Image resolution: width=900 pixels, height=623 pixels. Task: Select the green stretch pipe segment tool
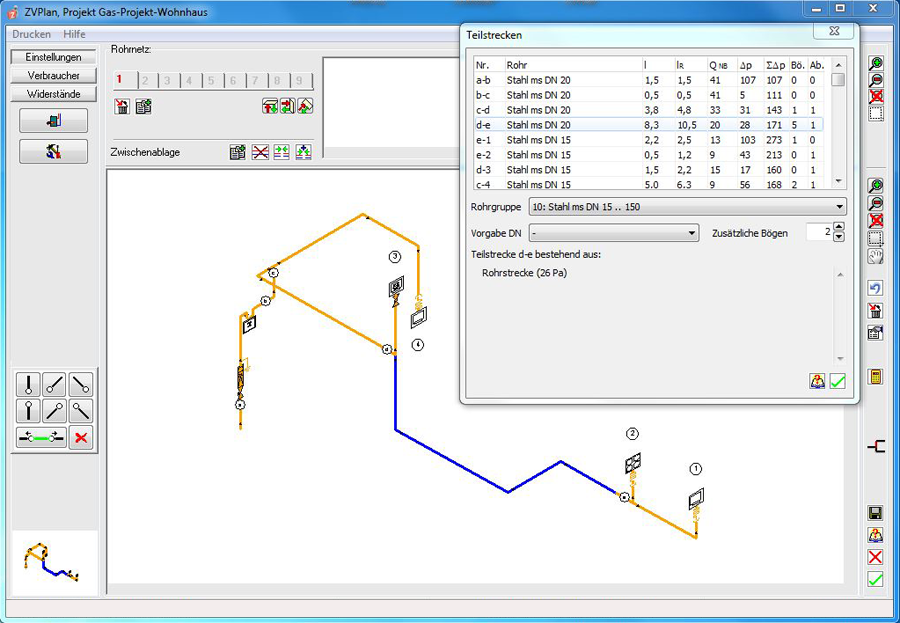41,437
